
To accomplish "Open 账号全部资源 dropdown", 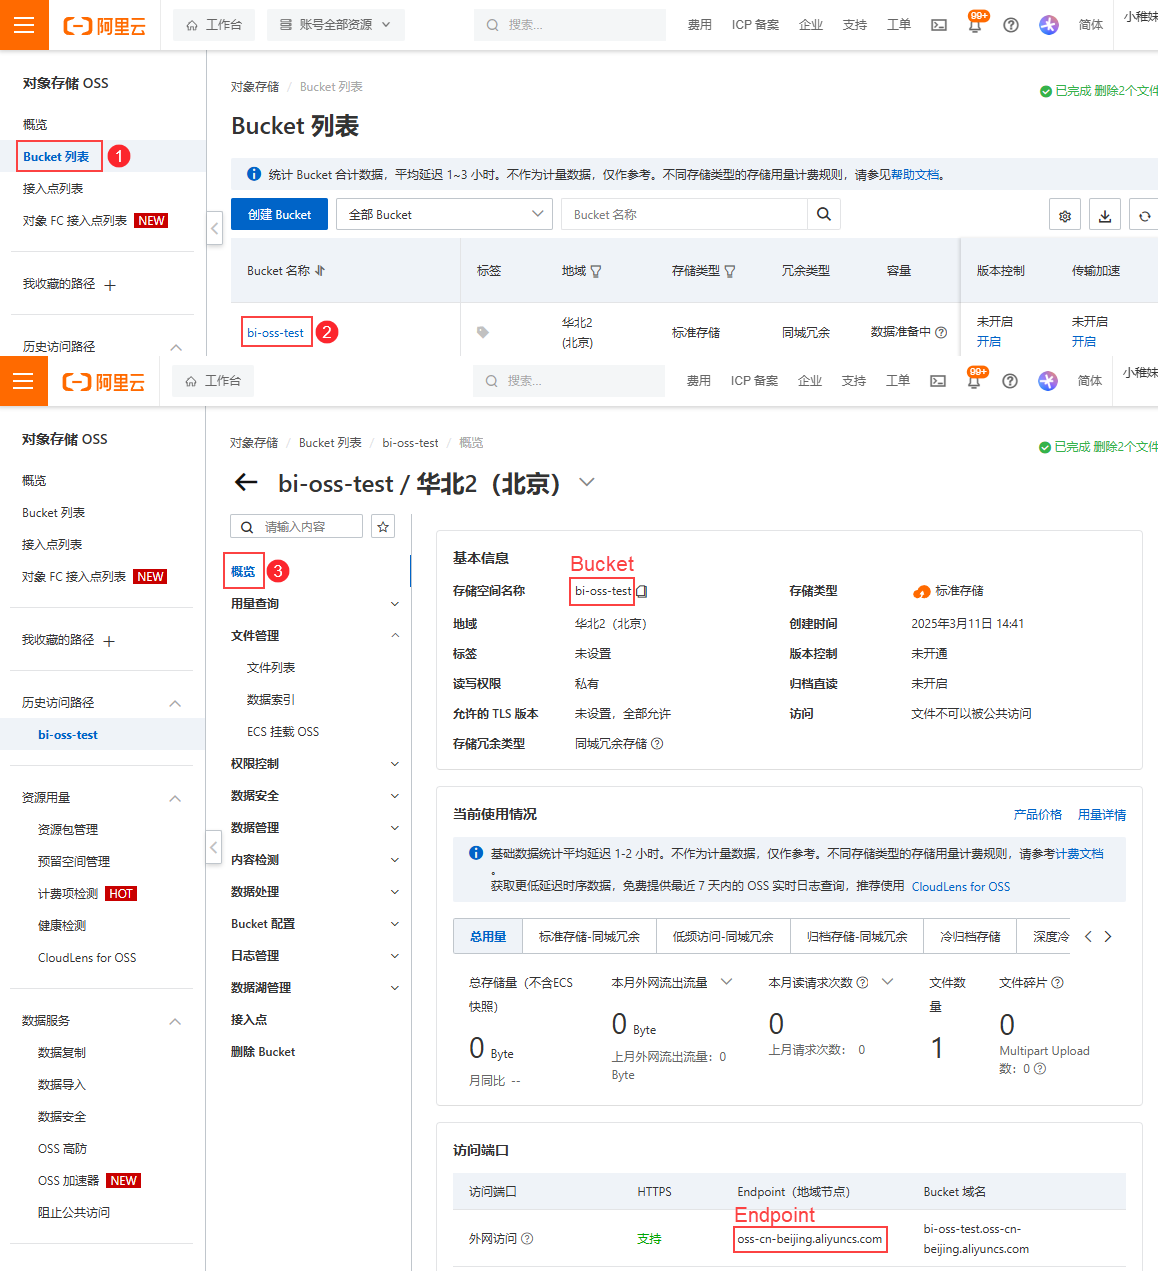I will click(x=336, y=25).
